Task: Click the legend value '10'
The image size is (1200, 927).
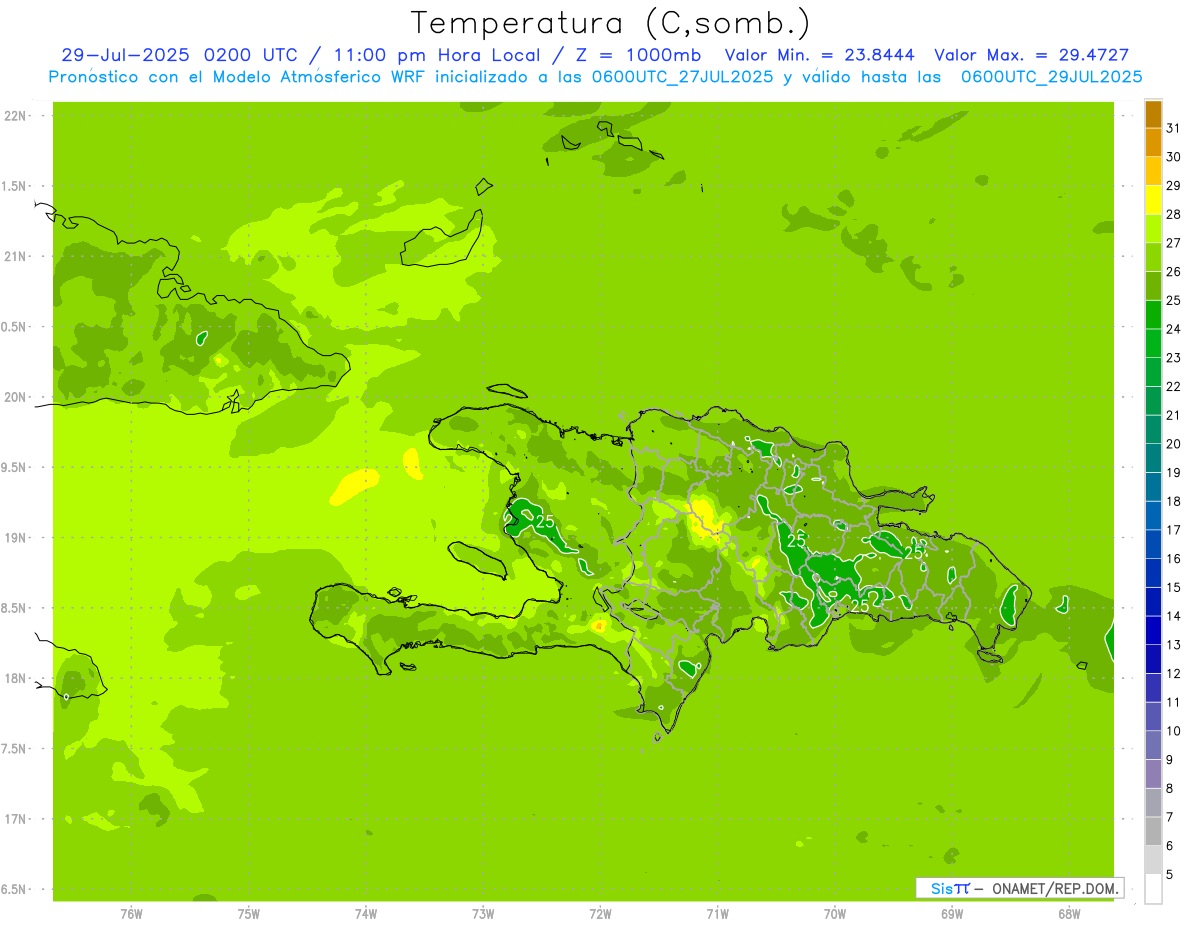Action: (x=1174, y=731)
